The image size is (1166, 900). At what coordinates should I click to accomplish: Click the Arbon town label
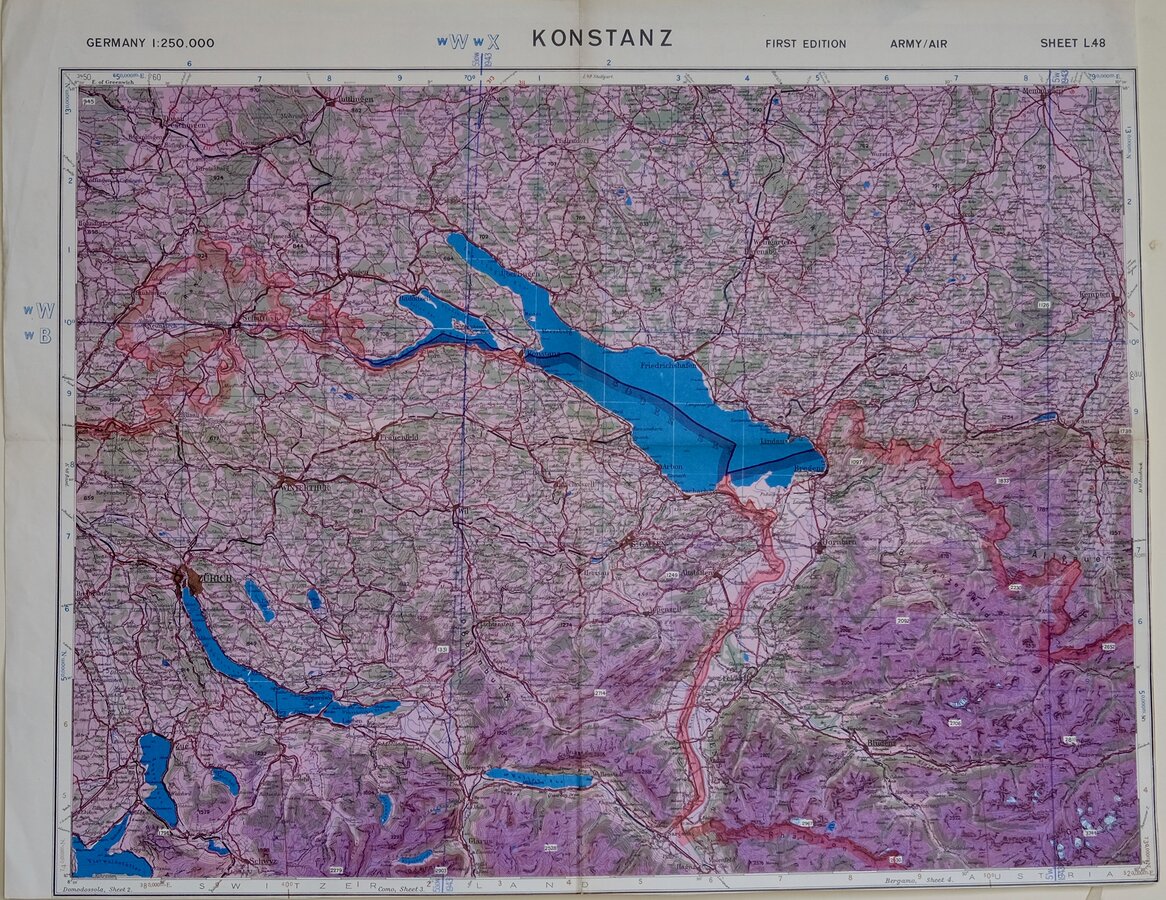click(670, 467)
